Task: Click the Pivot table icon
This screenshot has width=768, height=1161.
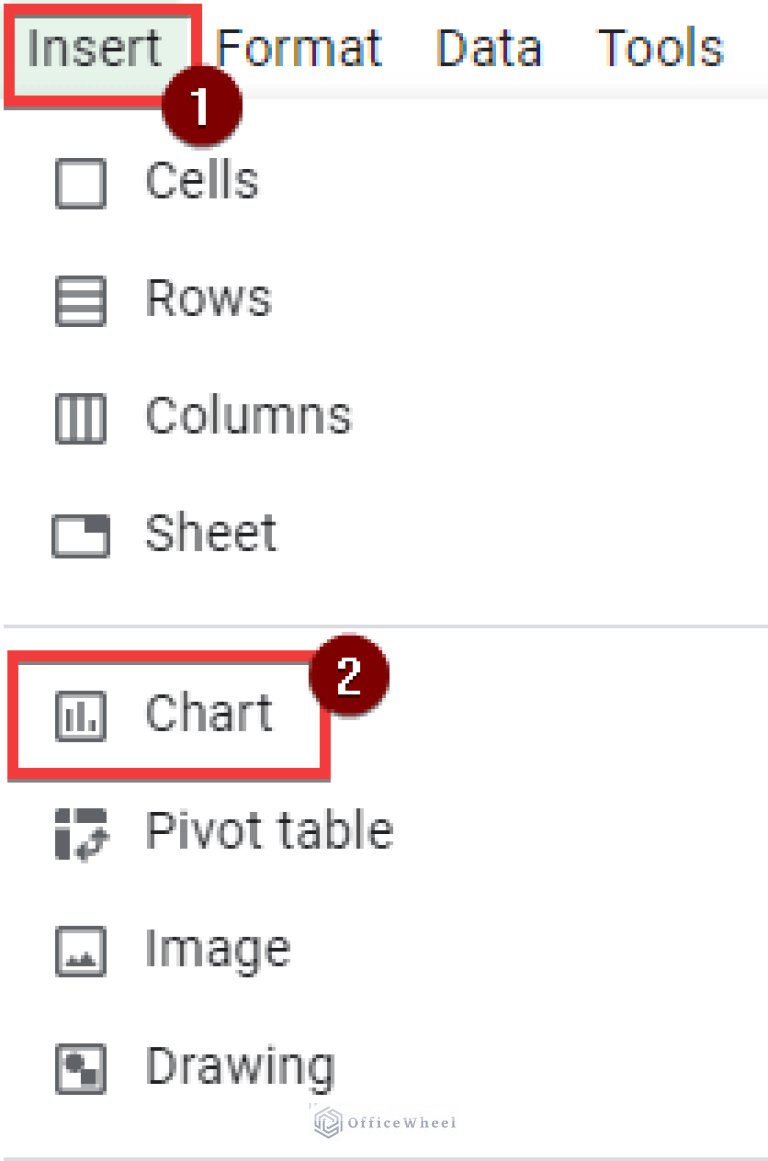Action: [80, 831]
